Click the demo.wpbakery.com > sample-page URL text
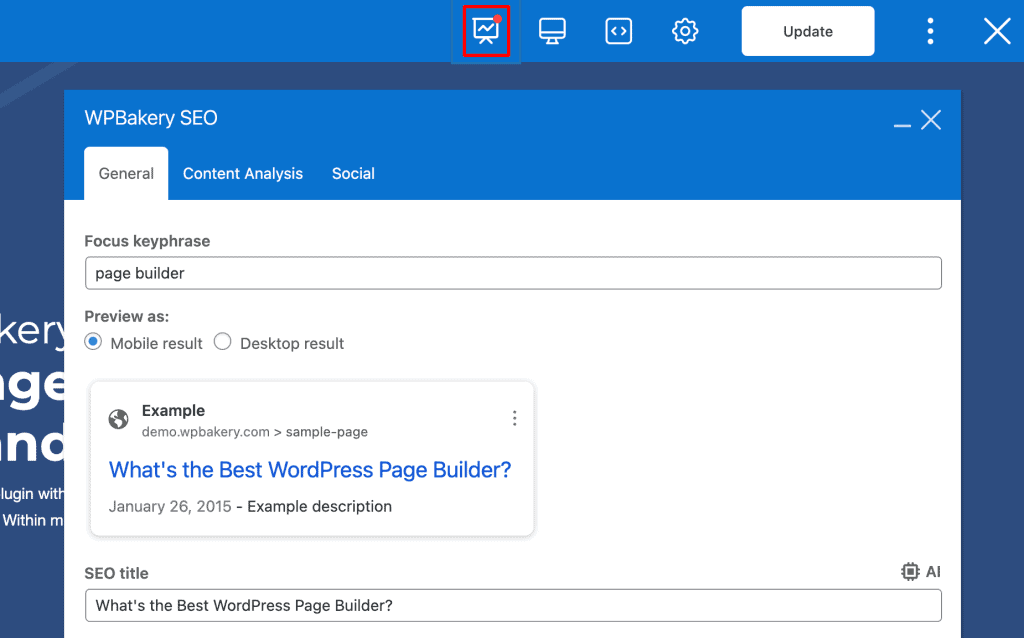Screen dimensions: 1024x638 255,432
